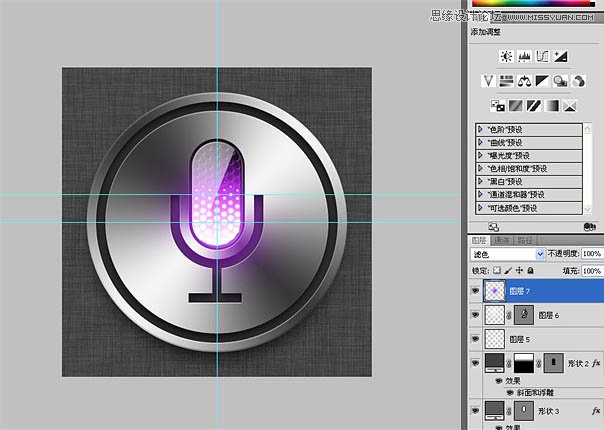
Task: Add a Levels adjustment from histogram icon
Action: pyautogui.click(x=524, y=57)
